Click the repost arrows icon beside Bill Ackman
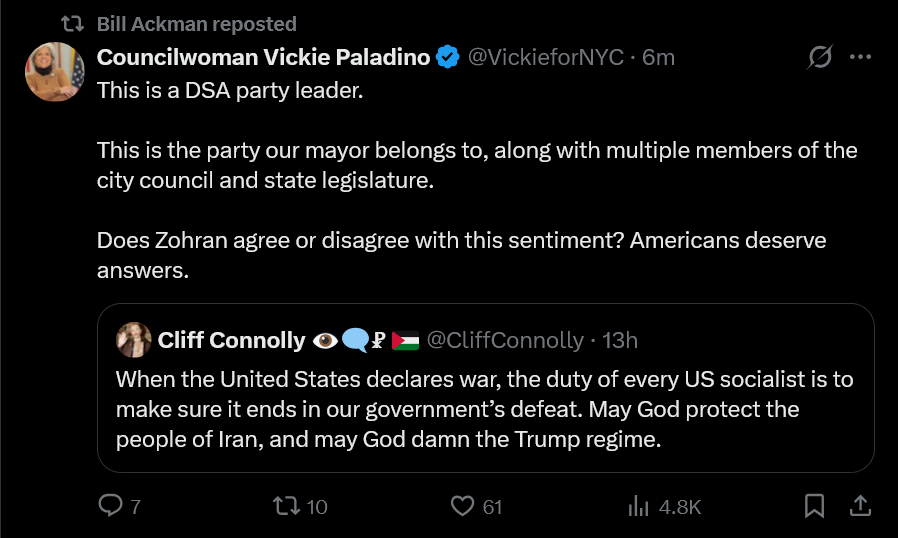 pyautogui.click(x=73, y=24)
